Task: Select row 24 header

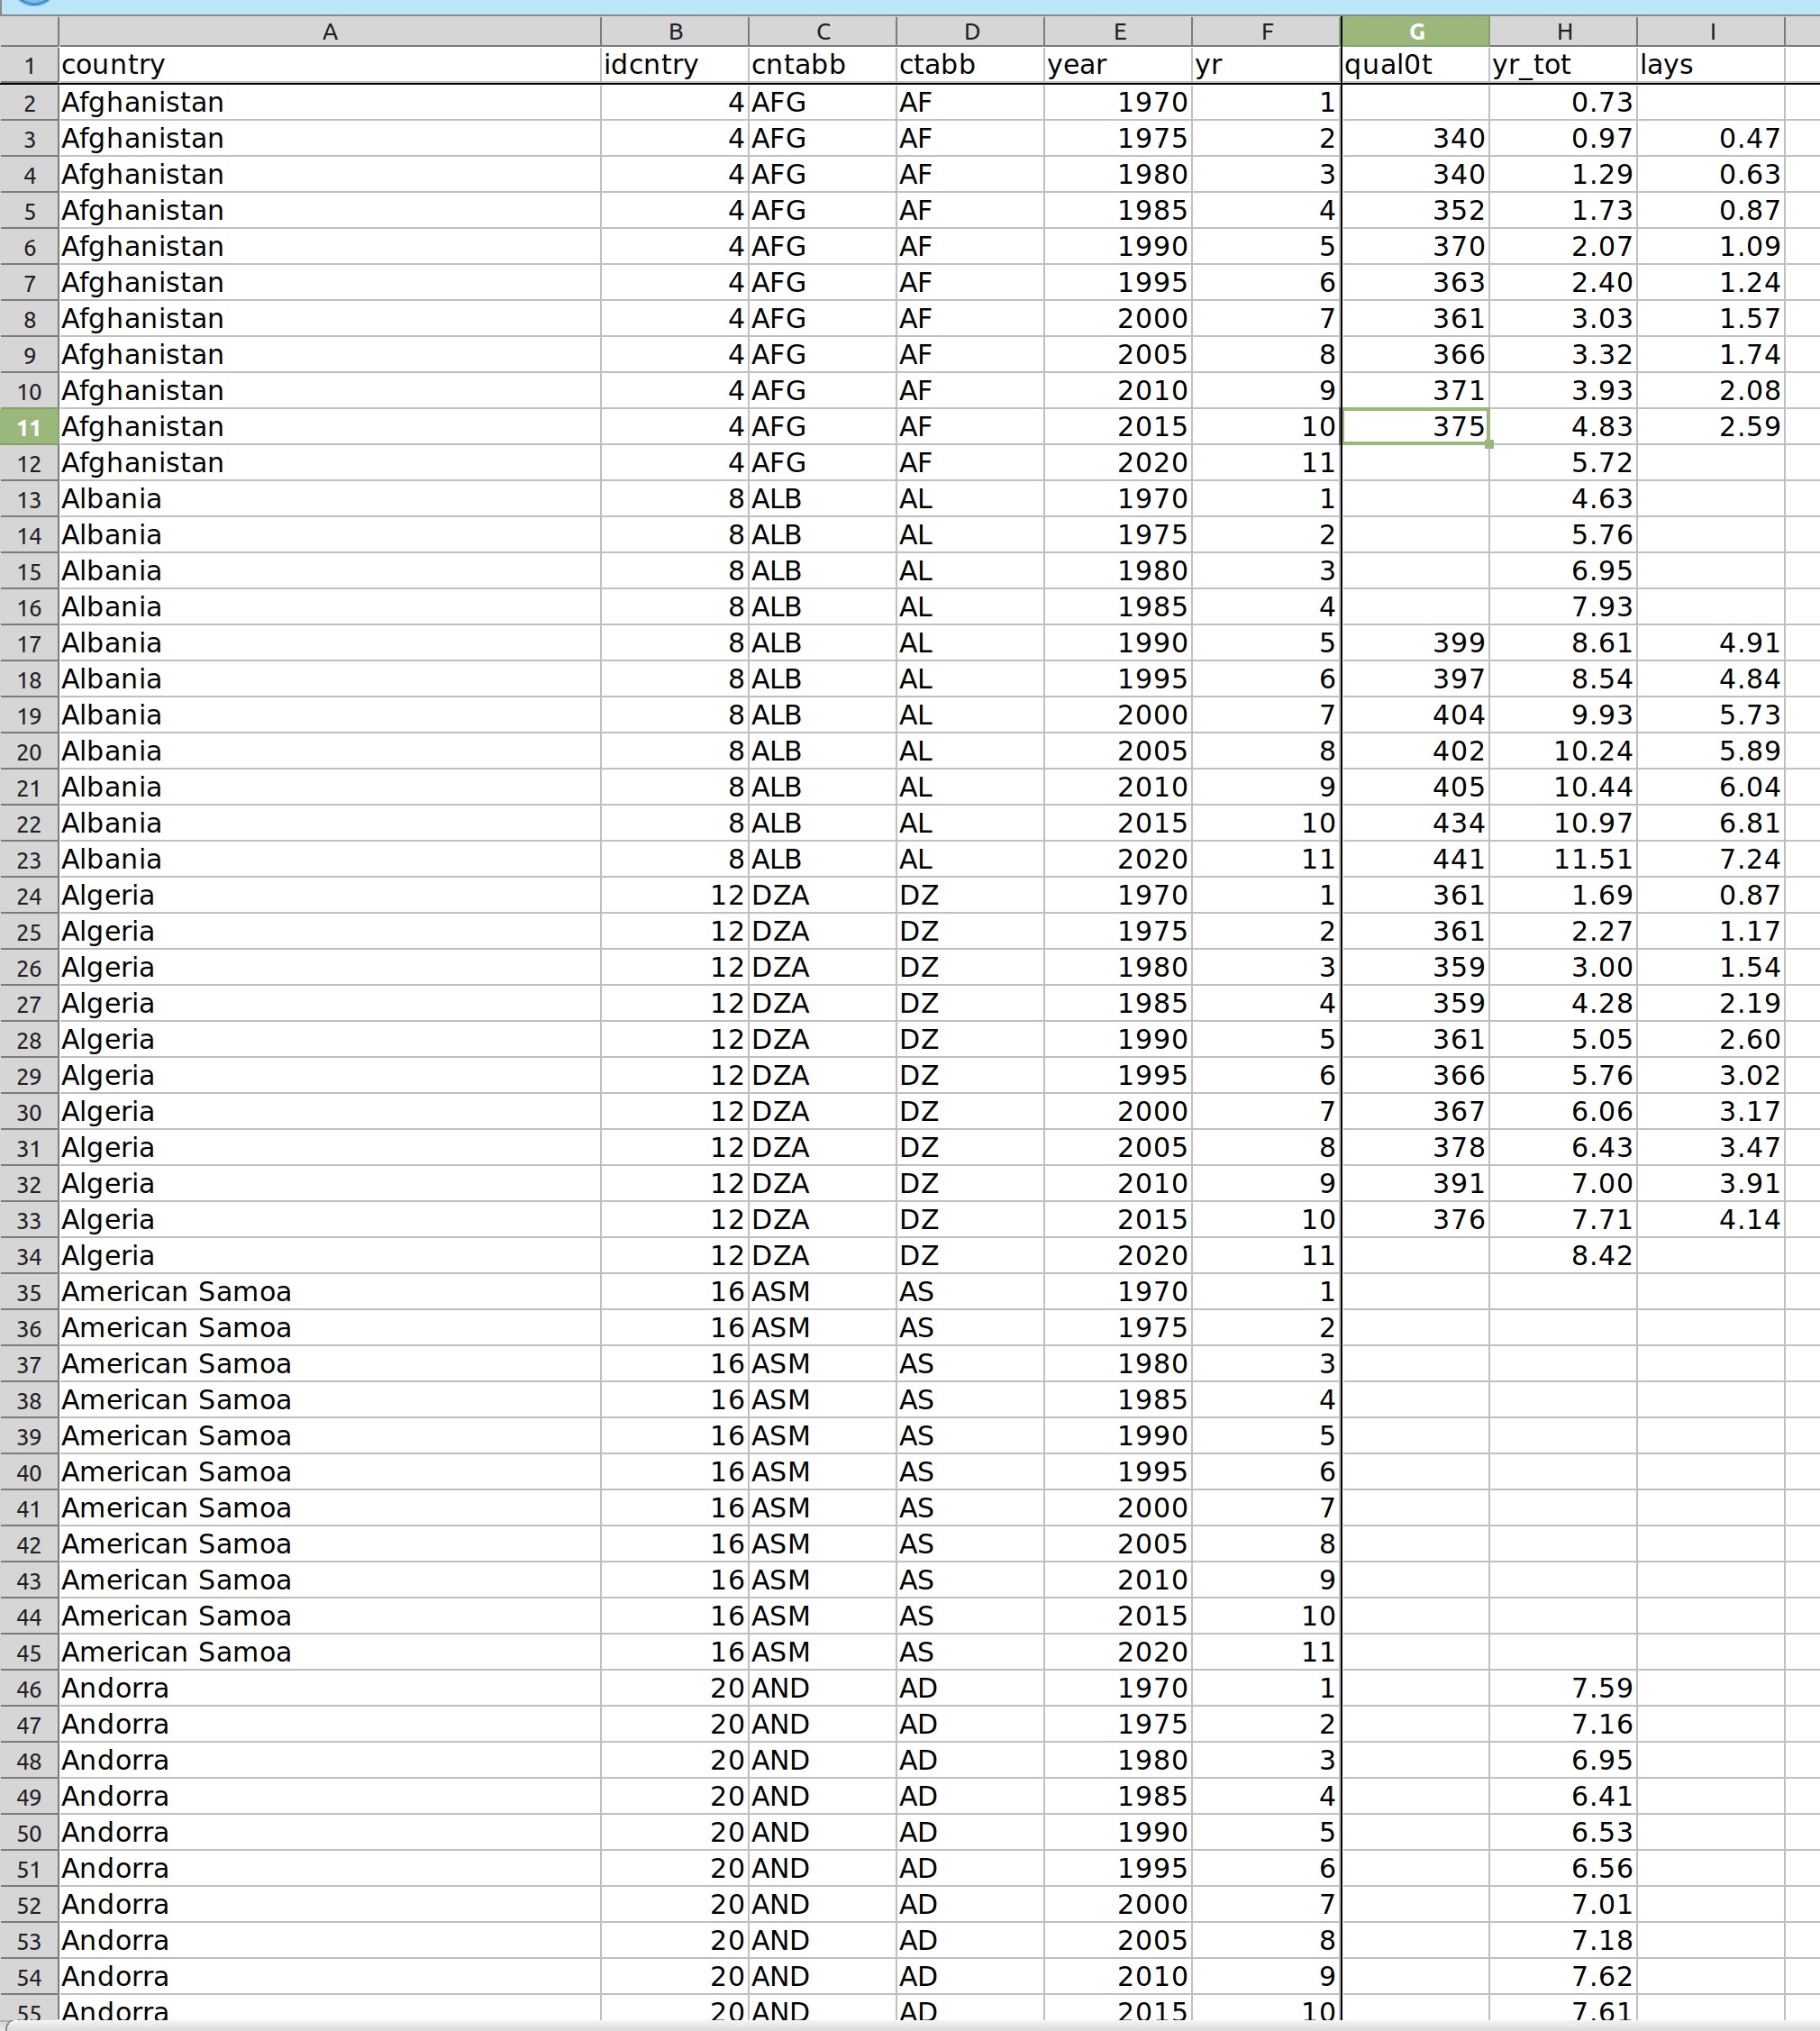Action: 29,896
